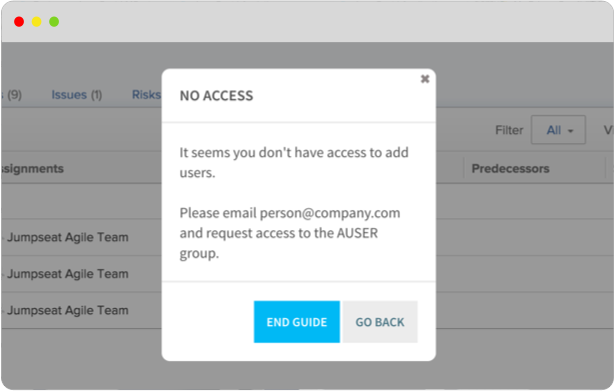Click the NO ACCESS dialog title
Image resolution: width=615 pixels, height=392 pixels.
click(217, 96)
